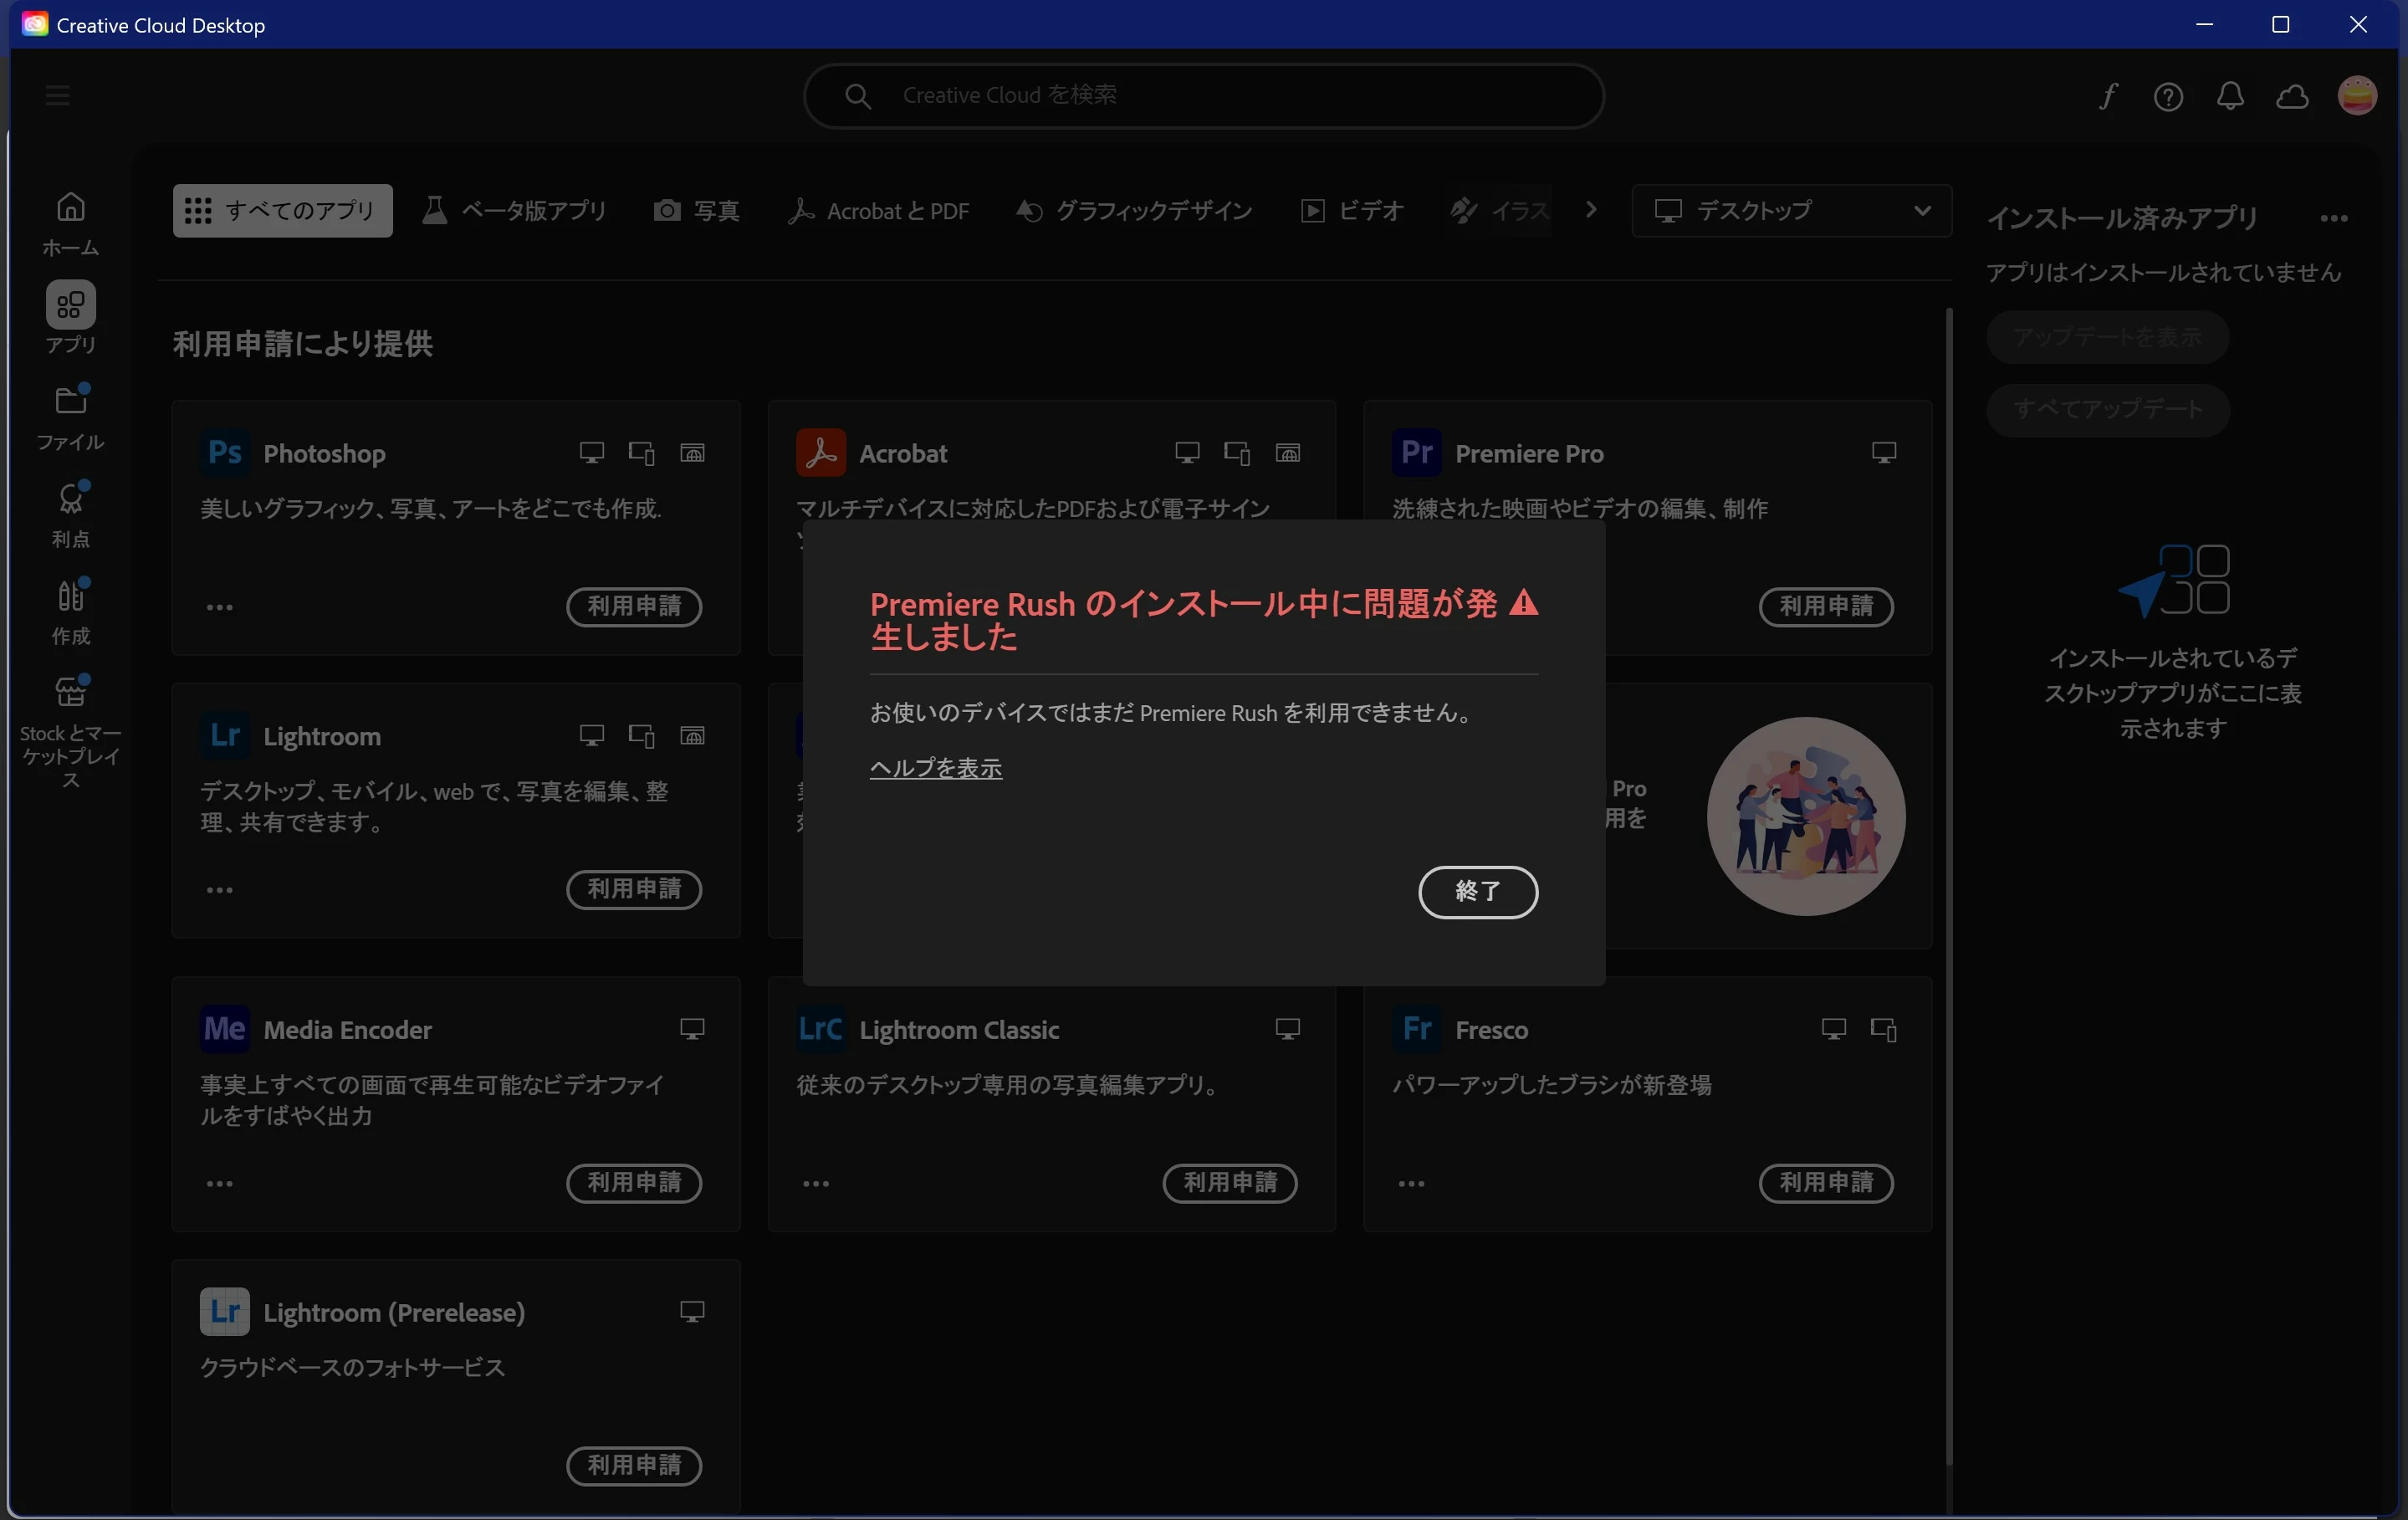2408x1520 pixels.
Task: Click the fonts 'f' icon in header
Action: click(x=2108, y=96)
